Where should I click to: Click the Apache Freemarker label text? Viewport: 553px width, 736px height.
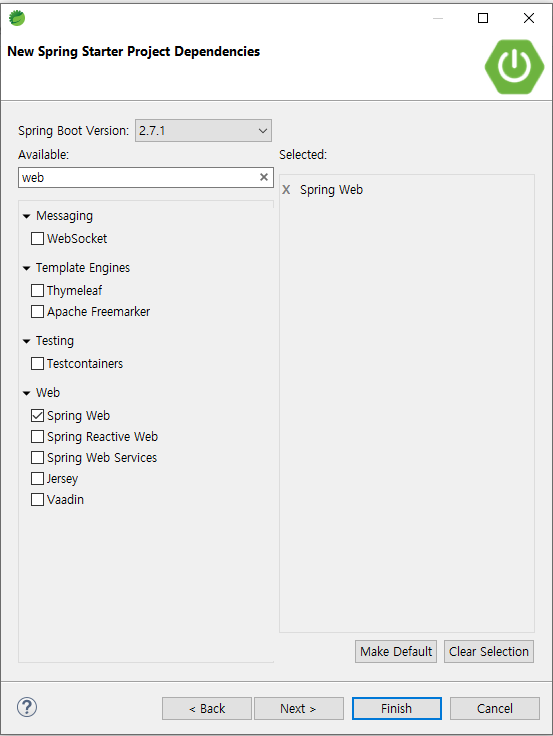99,312
